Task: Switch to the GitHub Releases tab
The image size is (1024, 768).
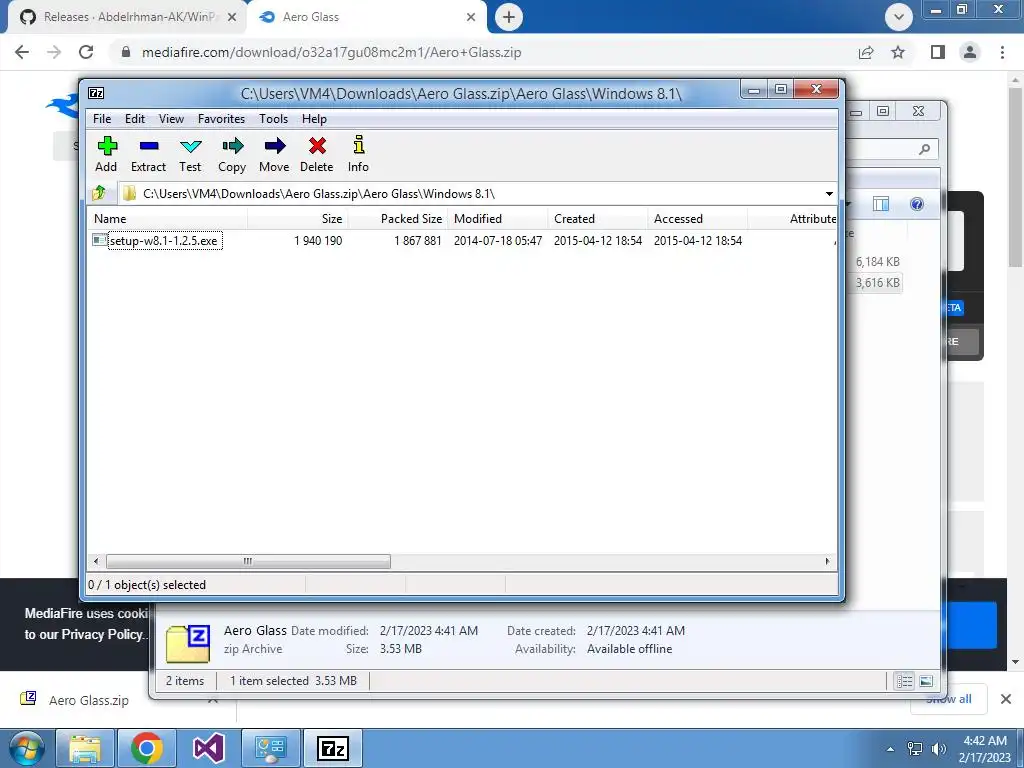Action: 127,17
